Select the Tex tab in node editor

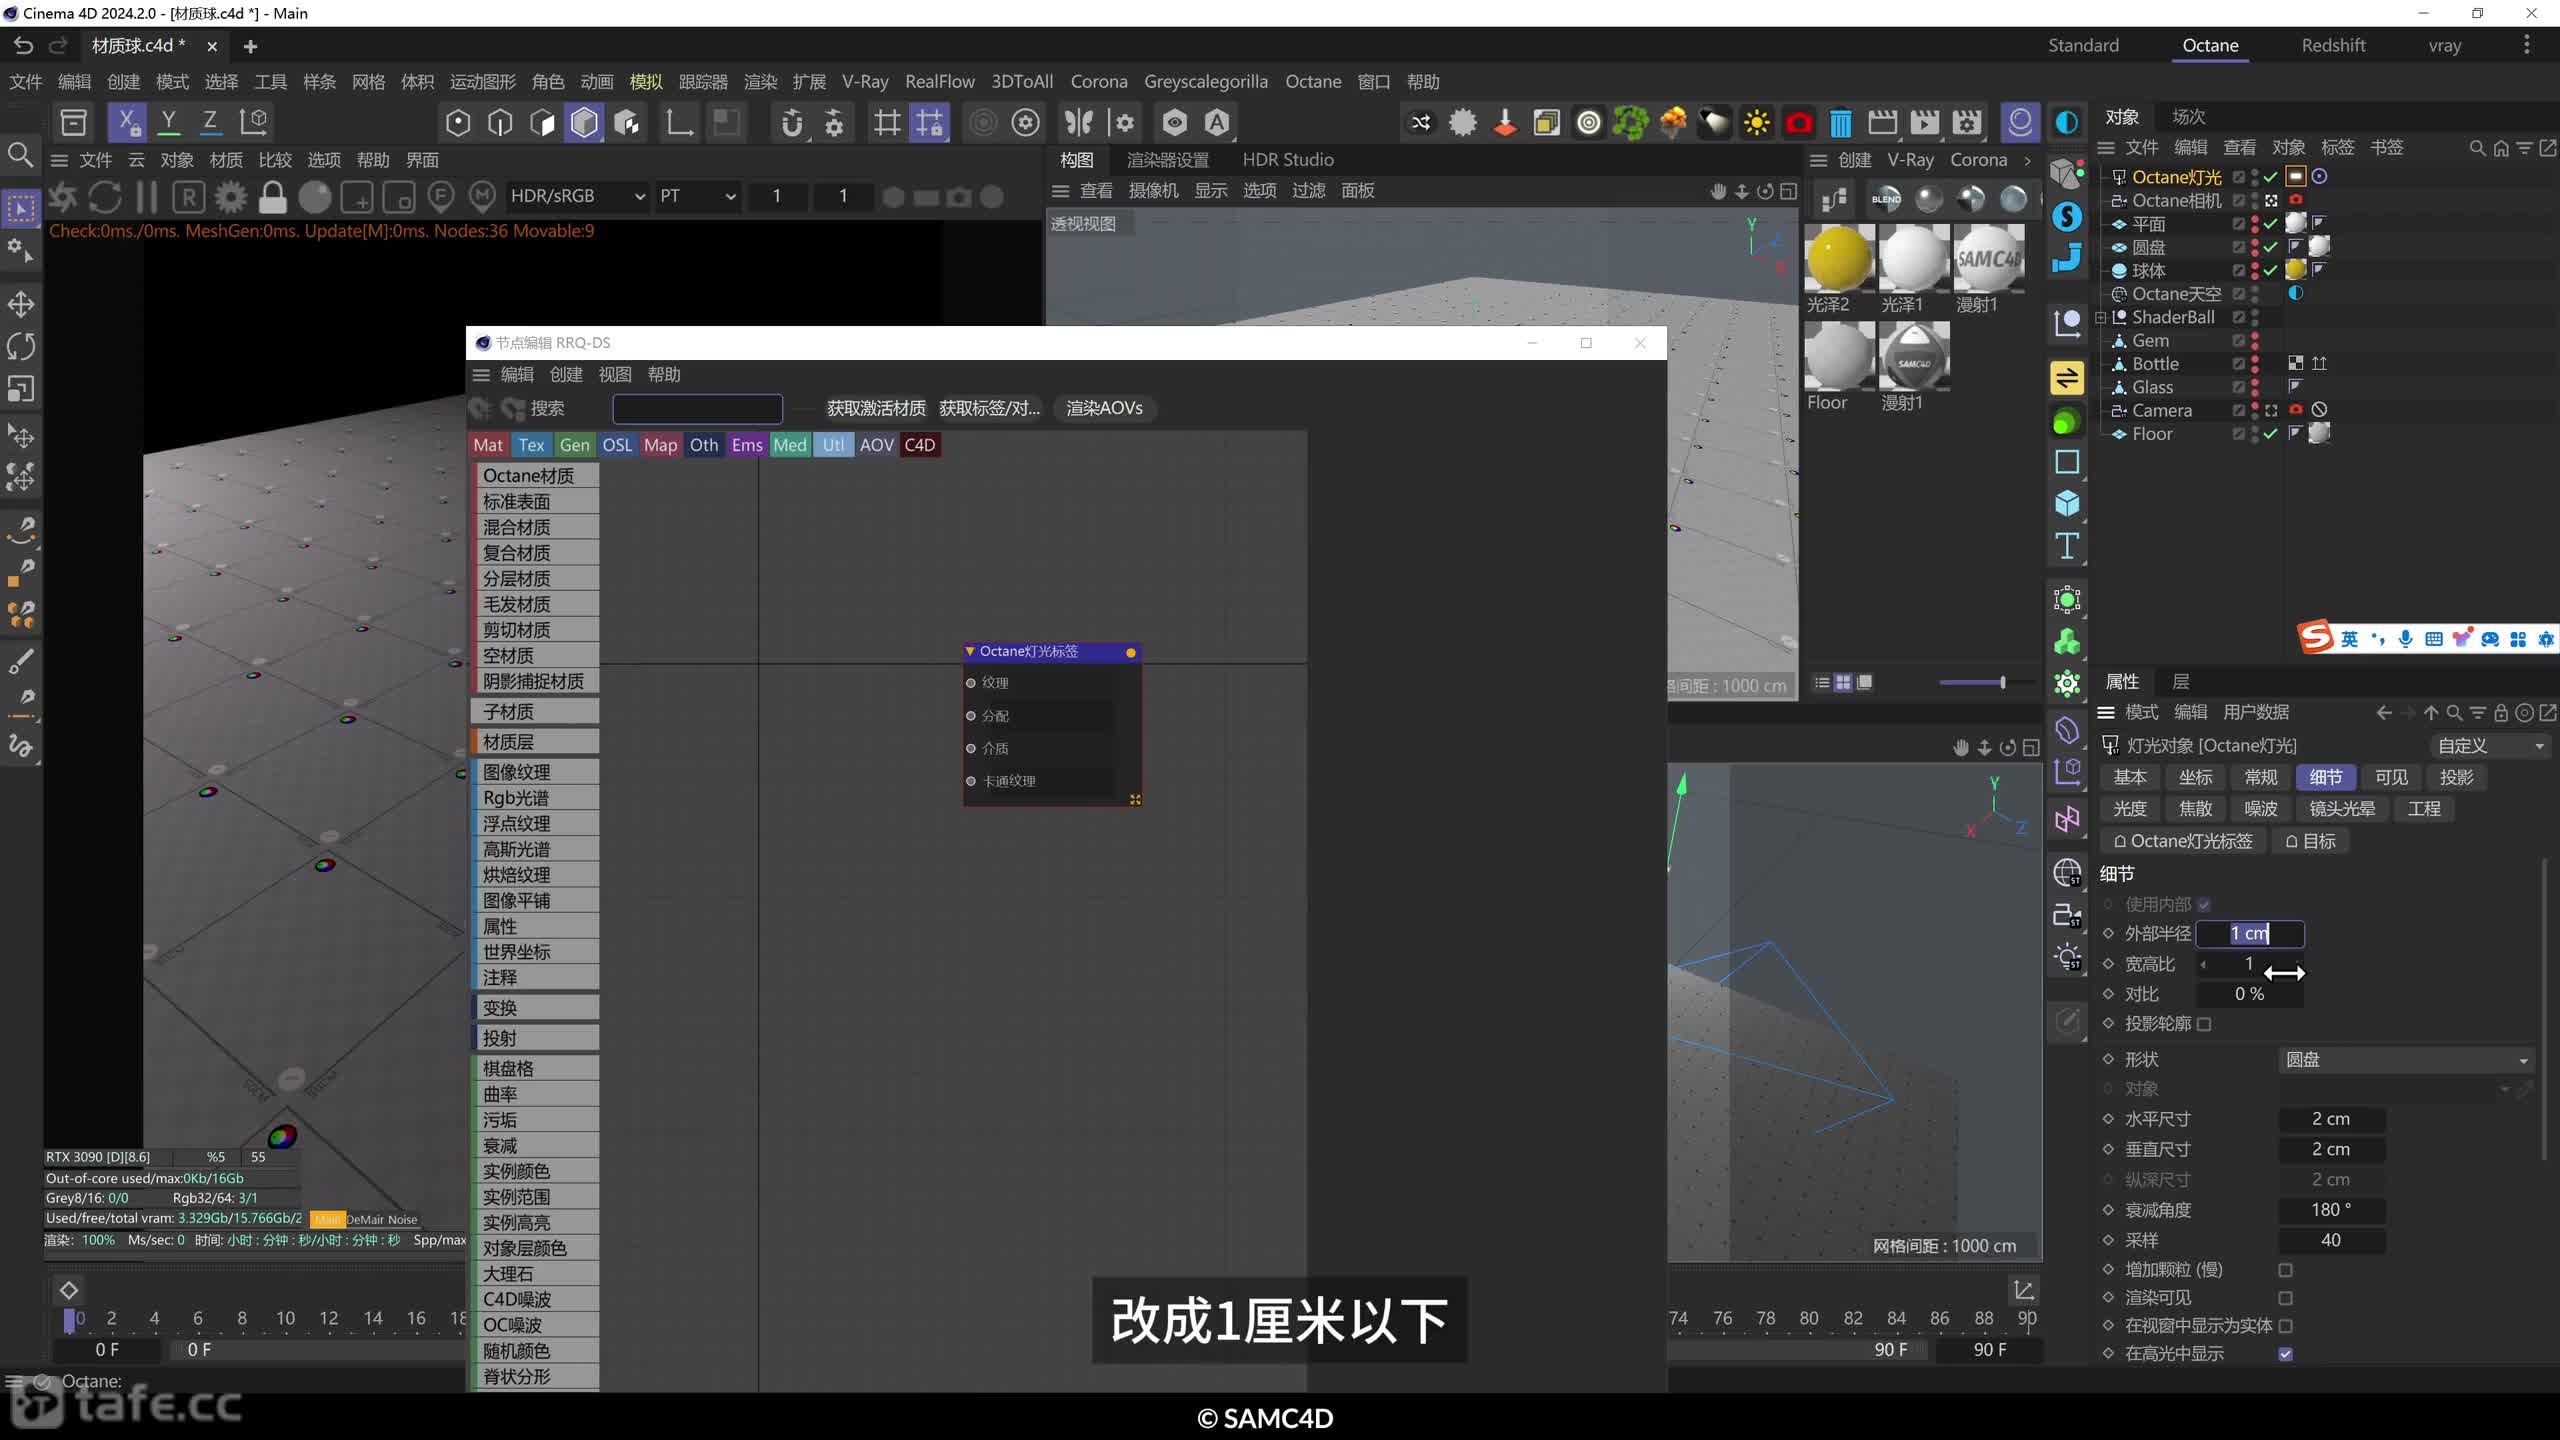(x=531, y=445)
